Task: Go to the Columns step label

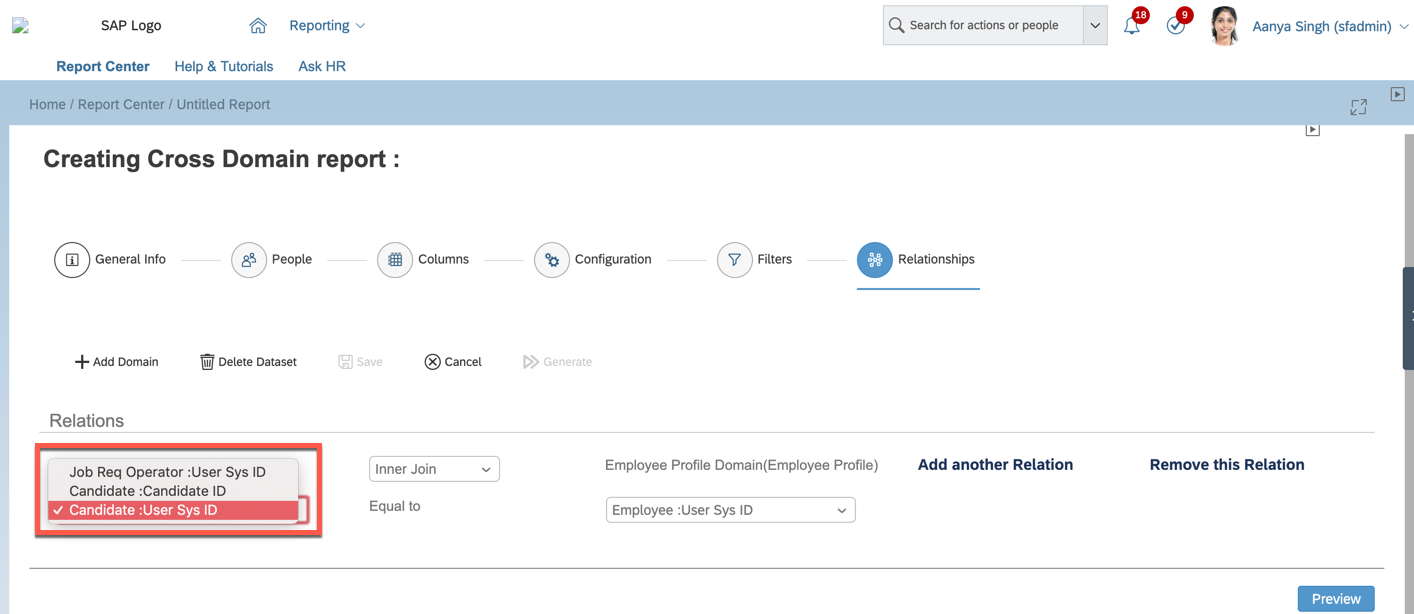Action: [x=443, y=259]
